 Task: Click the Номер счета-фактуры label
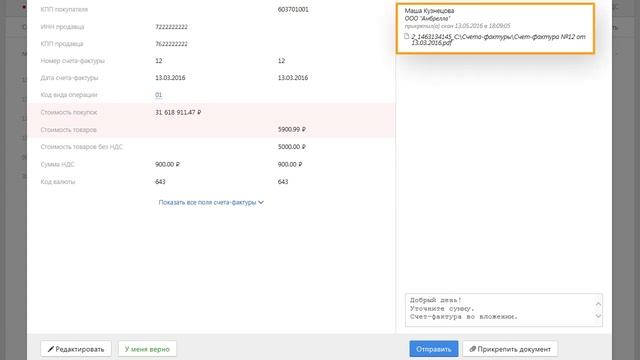(x=72, y=61)
